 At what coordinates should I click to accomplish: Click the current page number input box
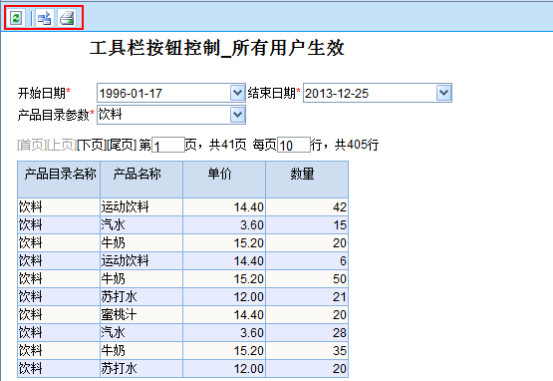[168, 145]
